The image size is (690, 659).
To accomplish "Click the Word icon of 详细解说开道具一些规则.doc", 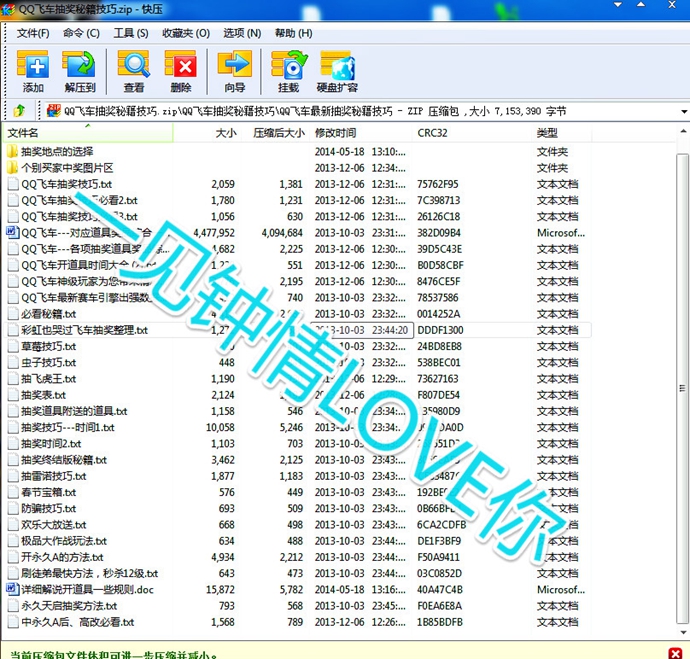I will coord(13,589).
